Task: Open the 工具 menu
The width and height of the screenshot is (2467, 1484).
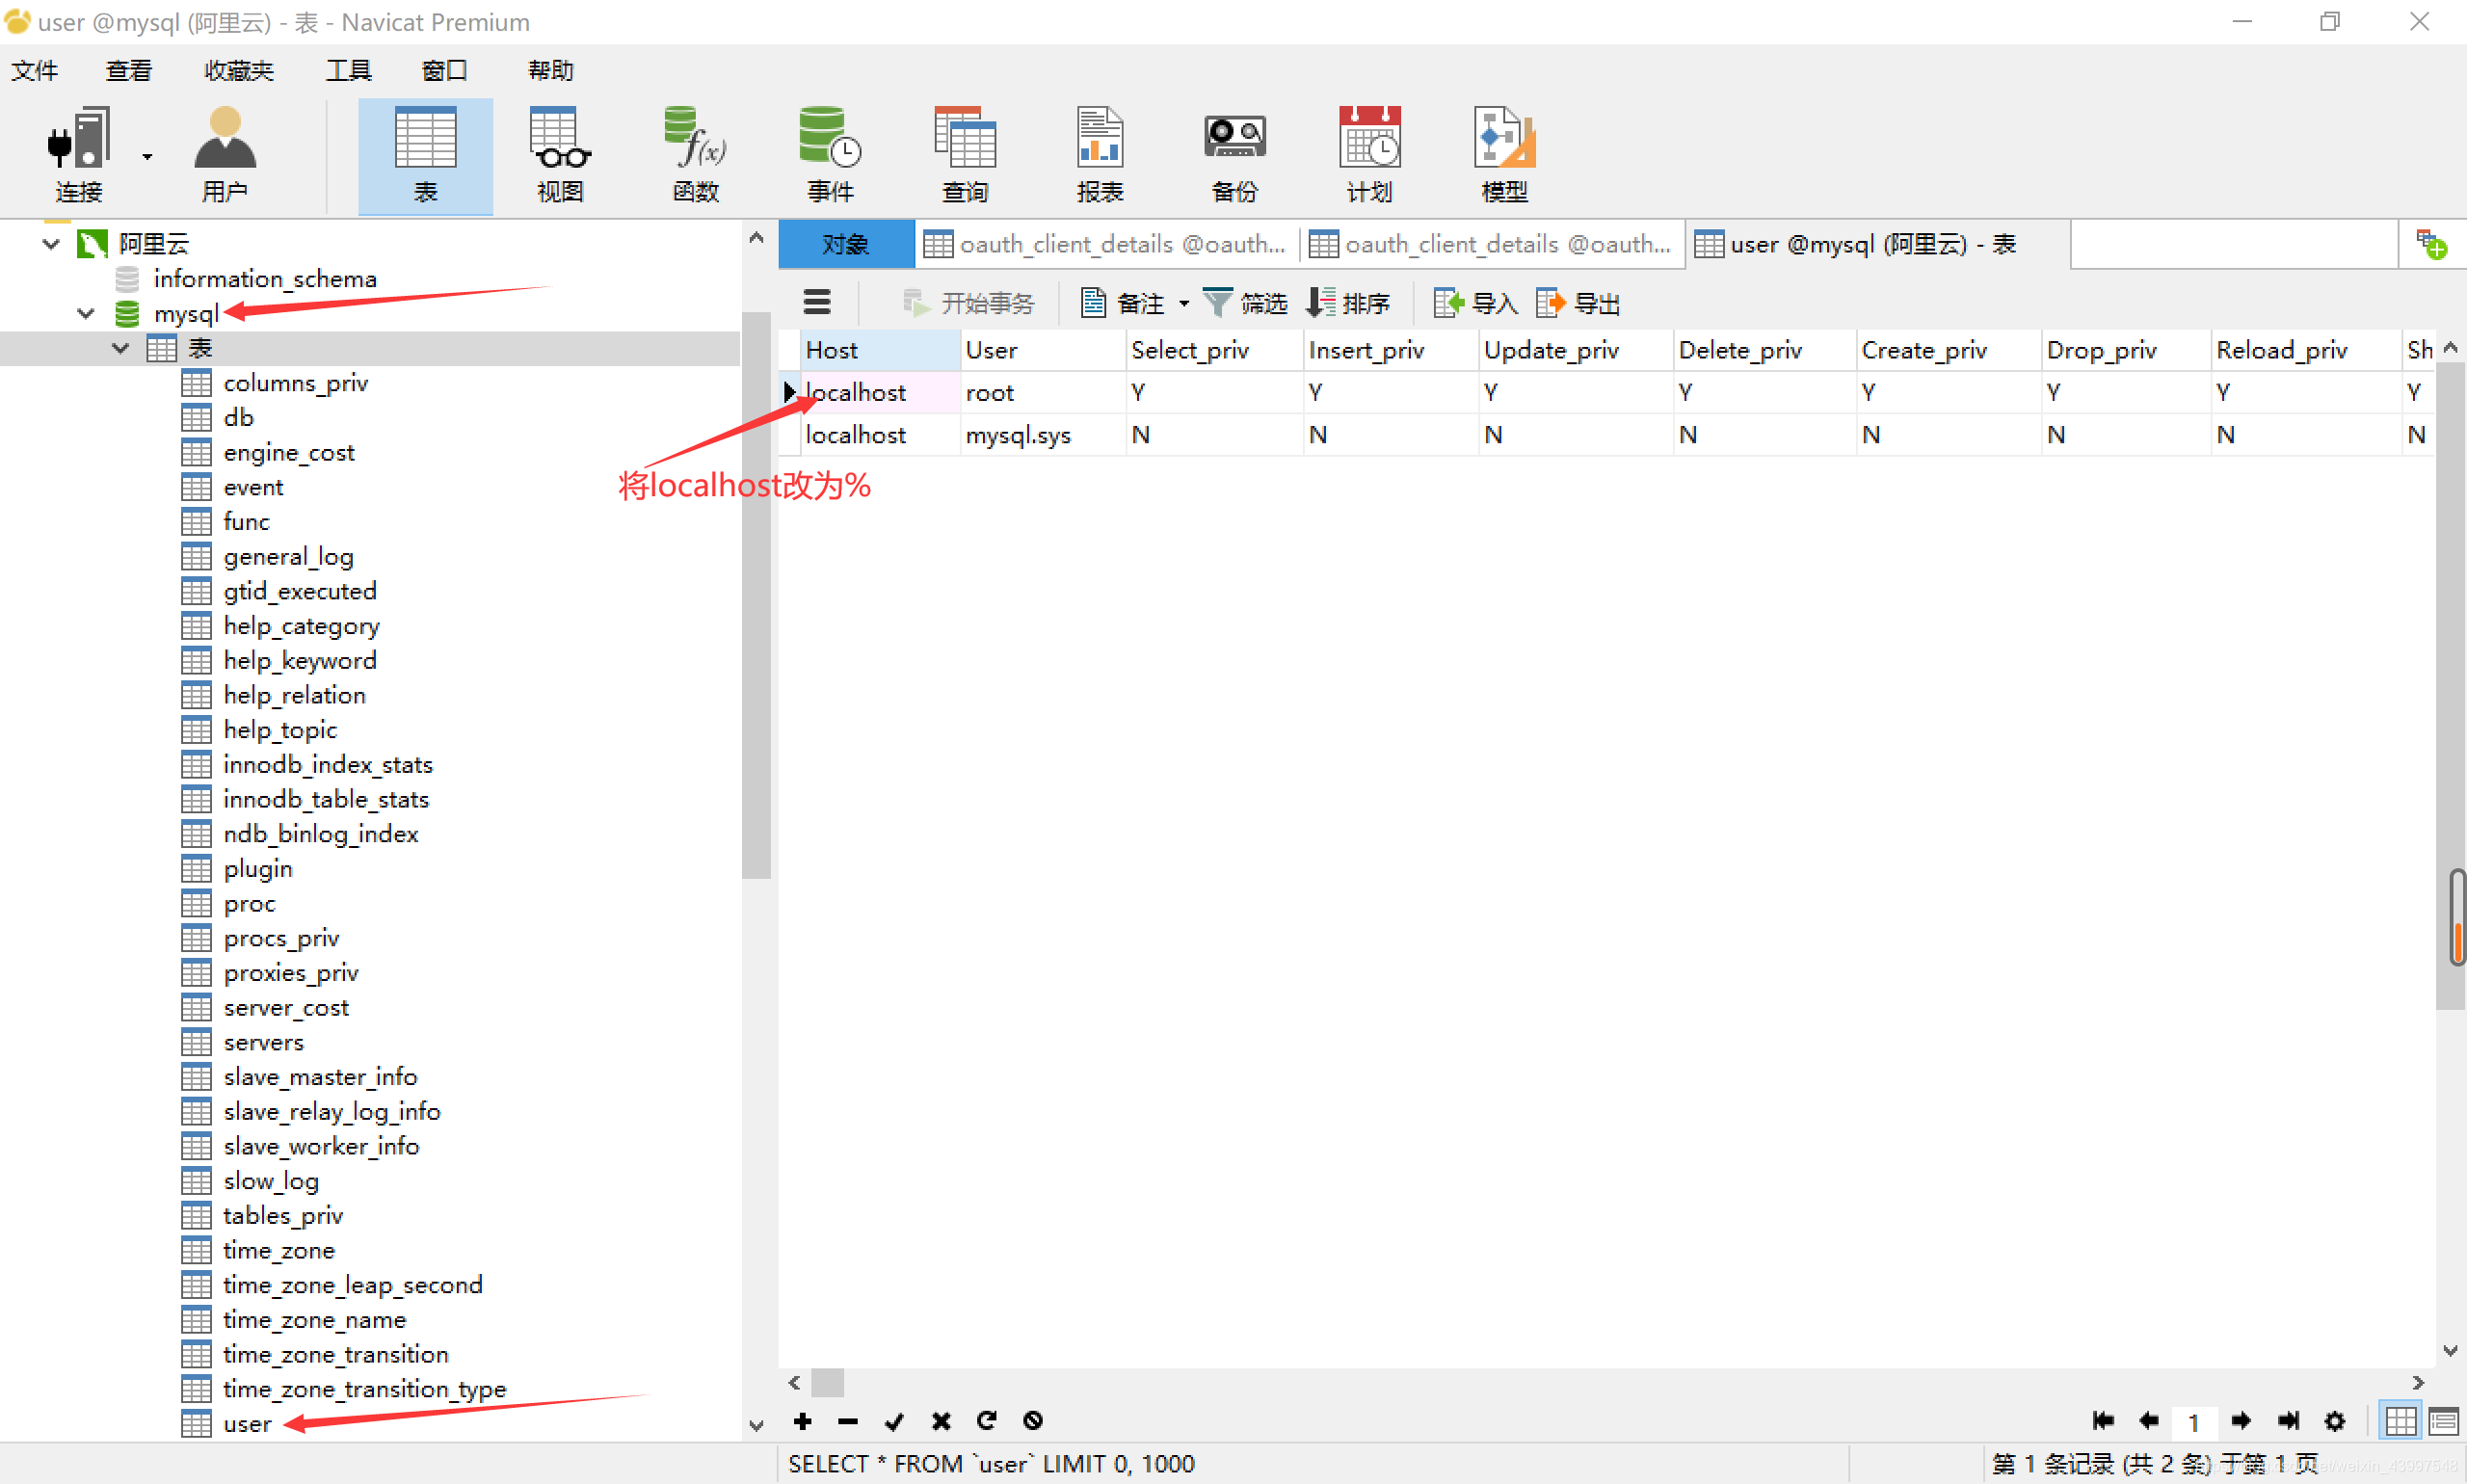Action: point(348,70)
